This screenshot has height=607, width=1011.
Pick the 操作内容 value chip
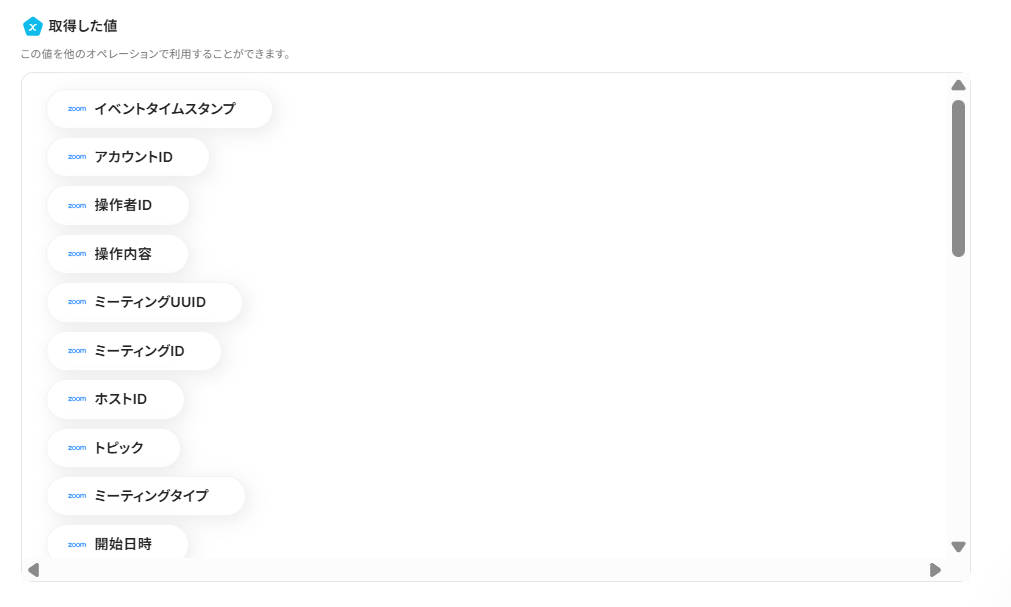(118, 254)
